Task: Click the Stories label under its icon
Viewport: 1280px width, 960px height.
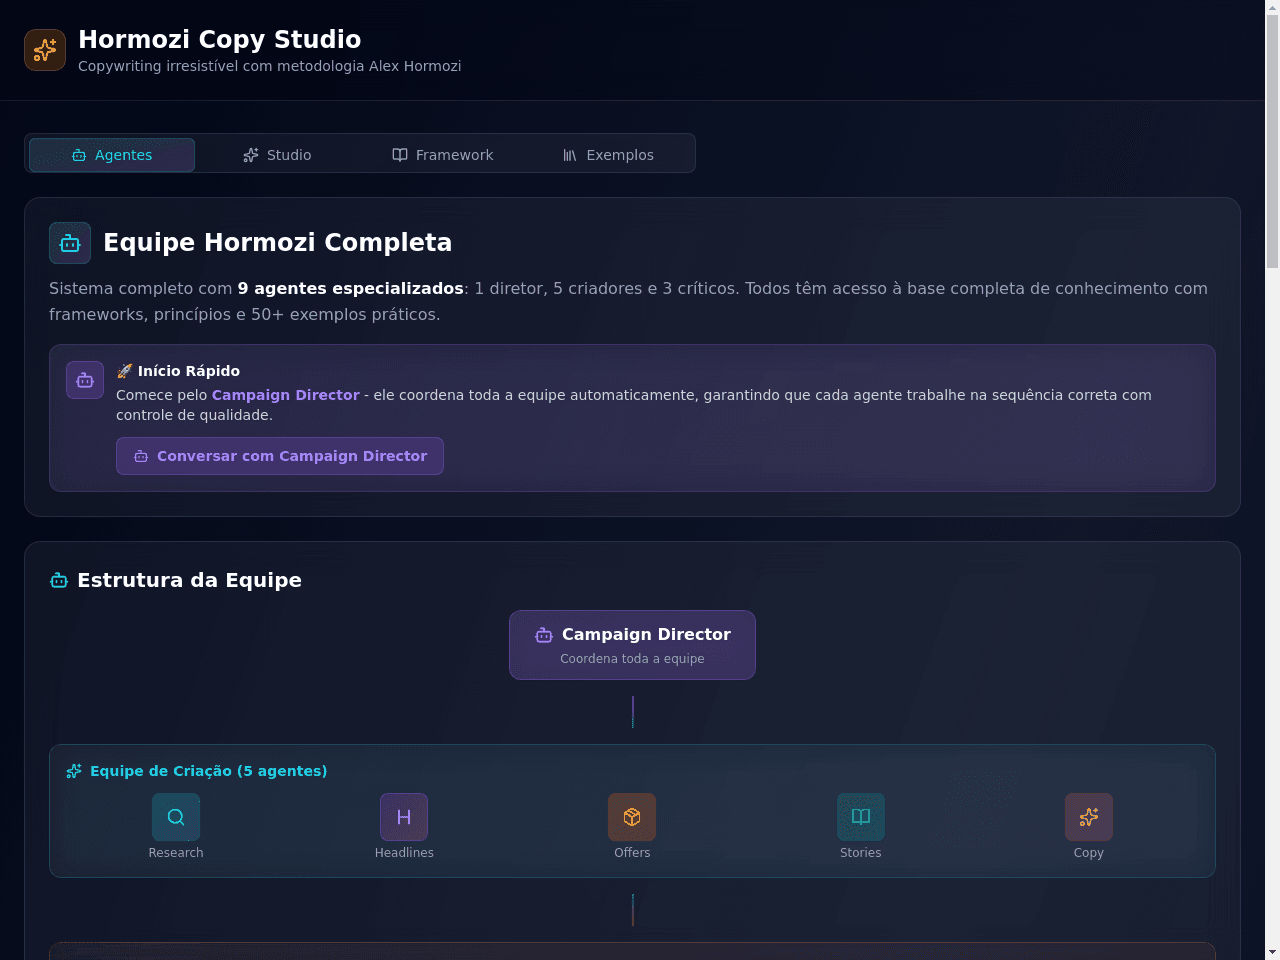Action: [861, 853]
